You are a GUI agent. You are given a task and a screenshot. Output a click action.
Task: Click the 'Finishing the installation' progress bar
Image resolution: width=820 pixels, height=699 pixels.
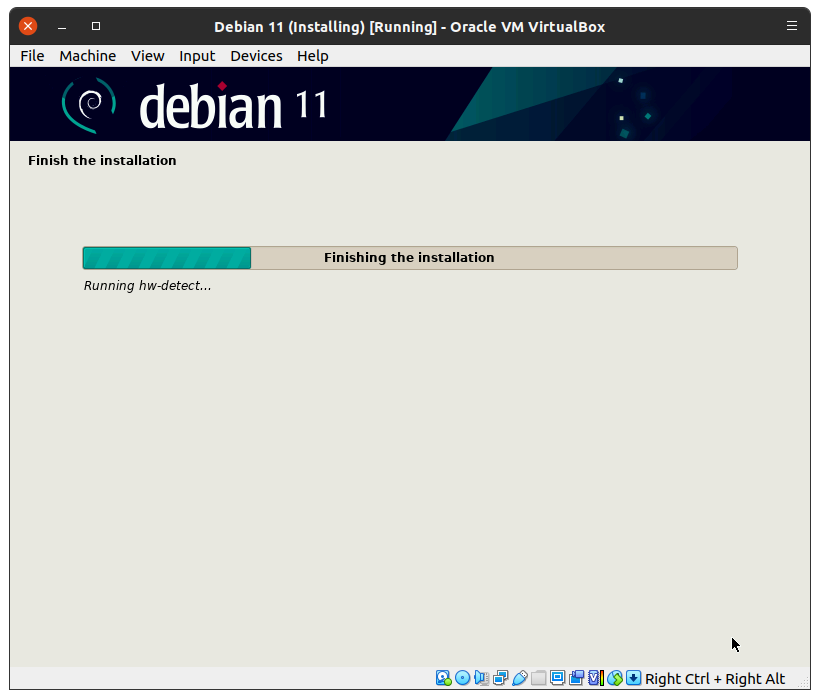(x=409, y=258)
